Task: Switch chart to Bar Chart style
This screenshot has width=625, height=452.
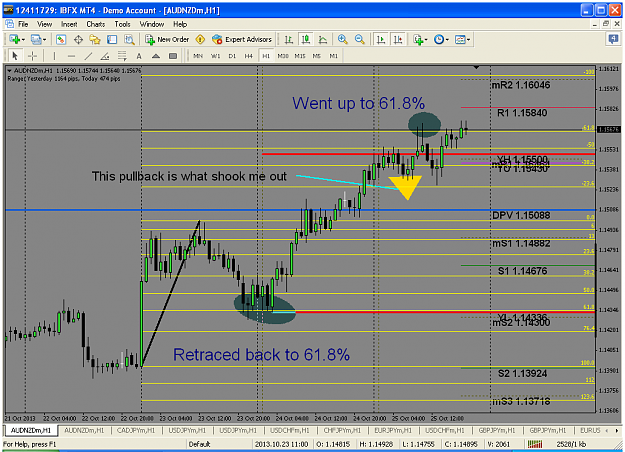Action: (x=289, y=39)
